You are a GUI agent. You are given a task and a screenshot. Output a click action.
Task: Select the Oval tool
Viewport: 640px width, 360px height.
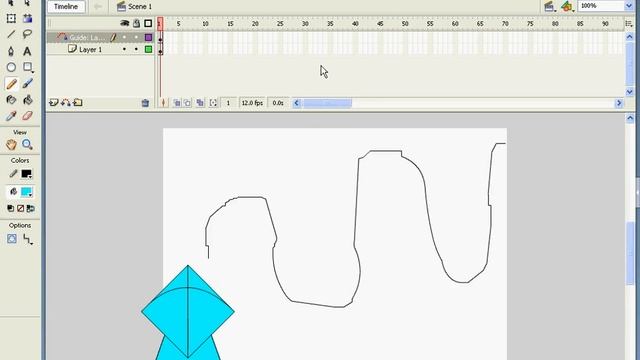tap(11, 67)
